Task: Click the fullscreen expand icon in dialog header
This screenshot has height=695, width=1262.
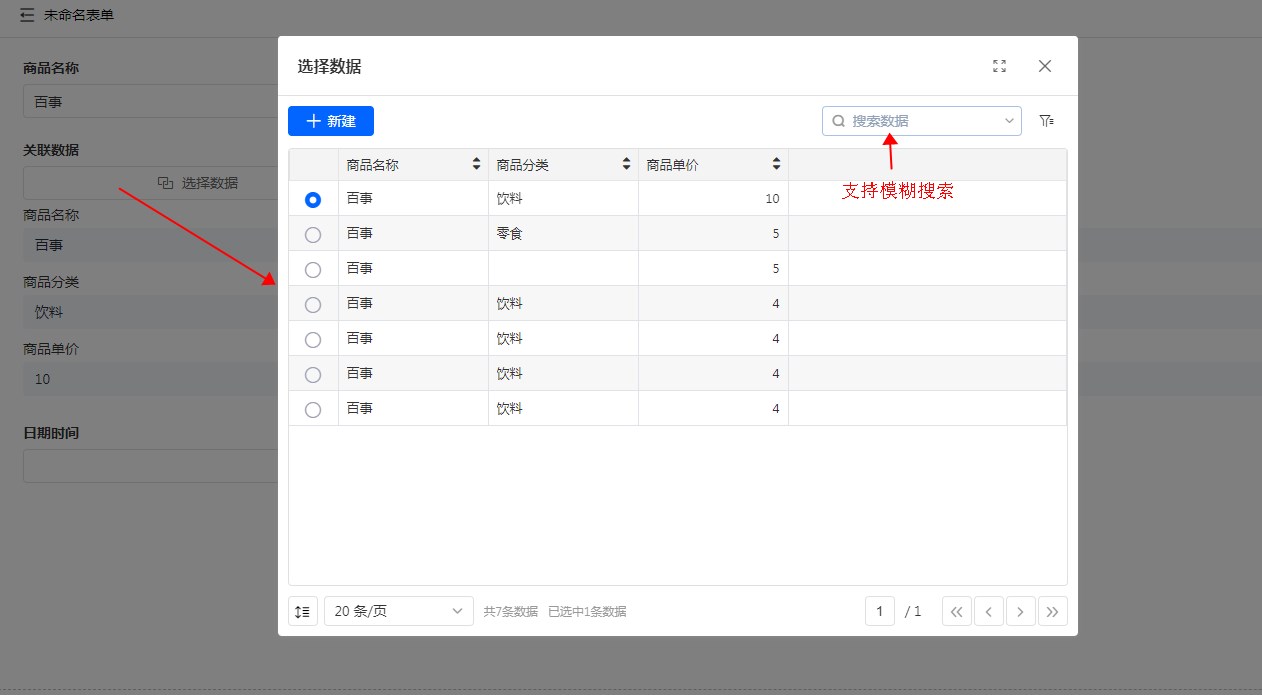Action: point(999,66)
